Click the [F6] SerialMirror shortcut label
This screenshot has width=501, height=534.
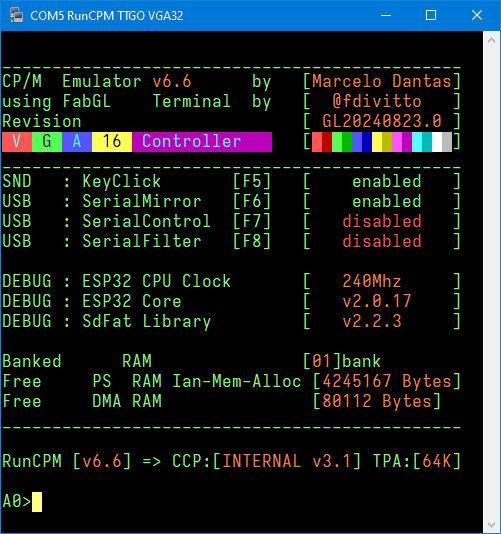[252, 201]
